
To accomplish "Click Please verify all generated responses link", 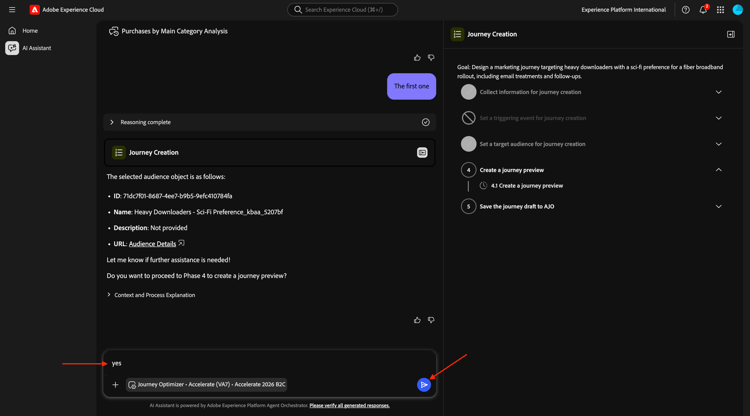I will (x=349, y=405).
